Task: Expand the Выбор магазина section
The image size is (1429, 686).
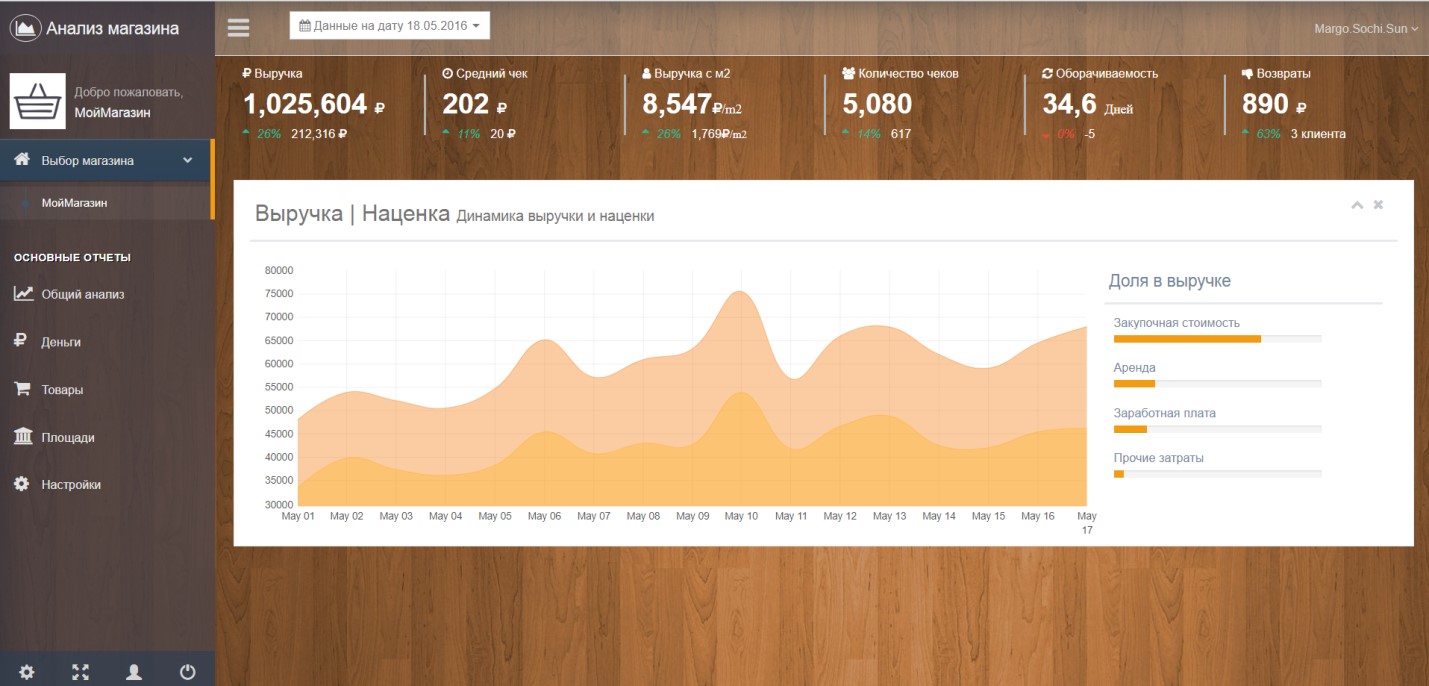Action: [x=106, y=161]
